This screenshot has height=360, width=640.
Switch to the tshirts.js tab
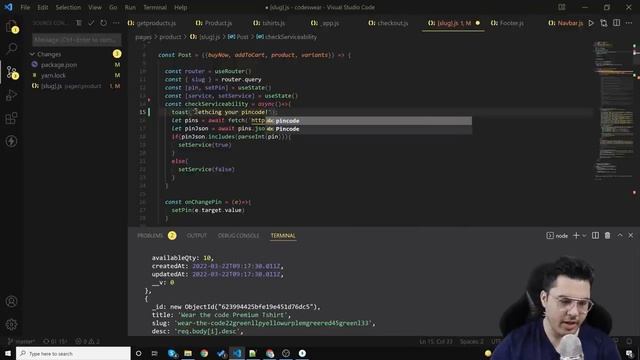pyautogui.click(x=269, y=23)
